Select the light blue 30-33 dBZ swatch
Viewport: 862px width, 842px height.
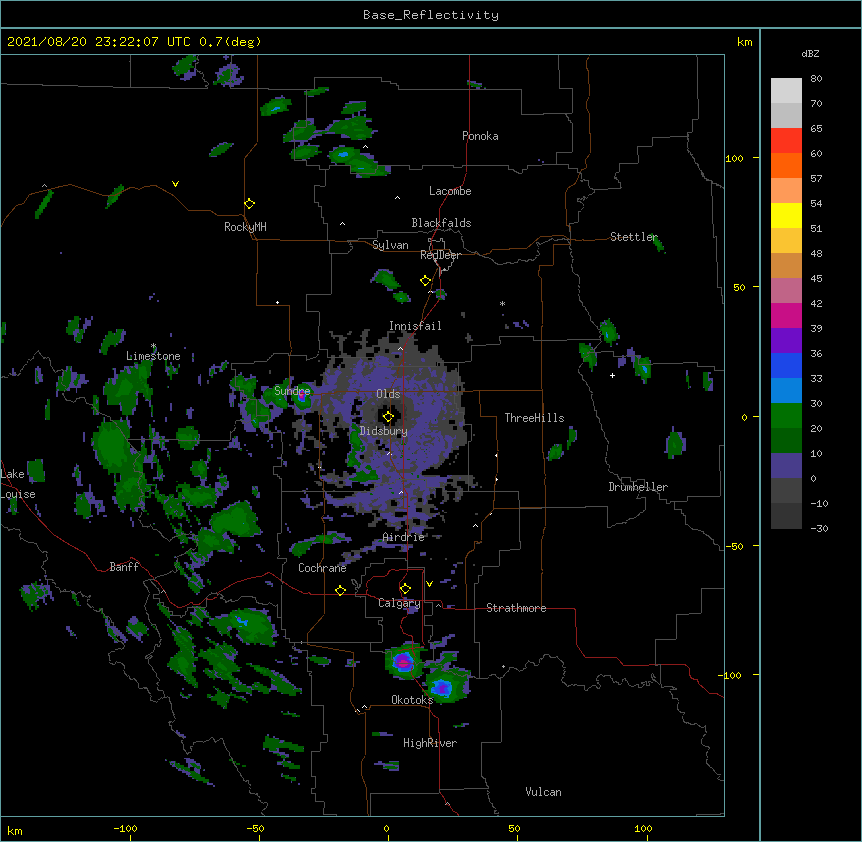786,391
